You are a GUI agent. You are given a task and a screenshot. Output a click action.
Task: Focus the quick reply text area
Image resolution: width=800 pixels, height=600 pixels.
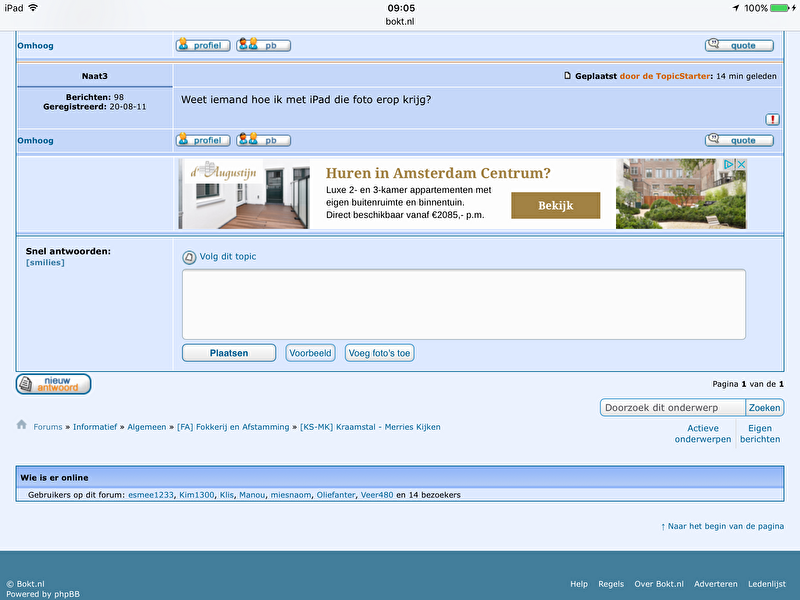click(463, 304)
